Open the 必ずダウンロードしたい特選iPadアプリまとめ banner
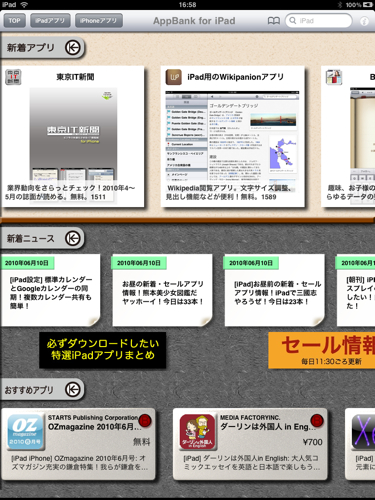 pos(103,350)
